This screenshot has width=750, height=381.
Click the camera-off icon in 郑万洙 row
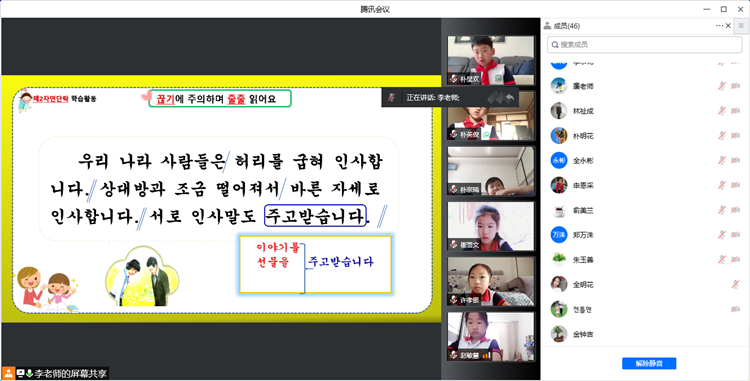735,235
